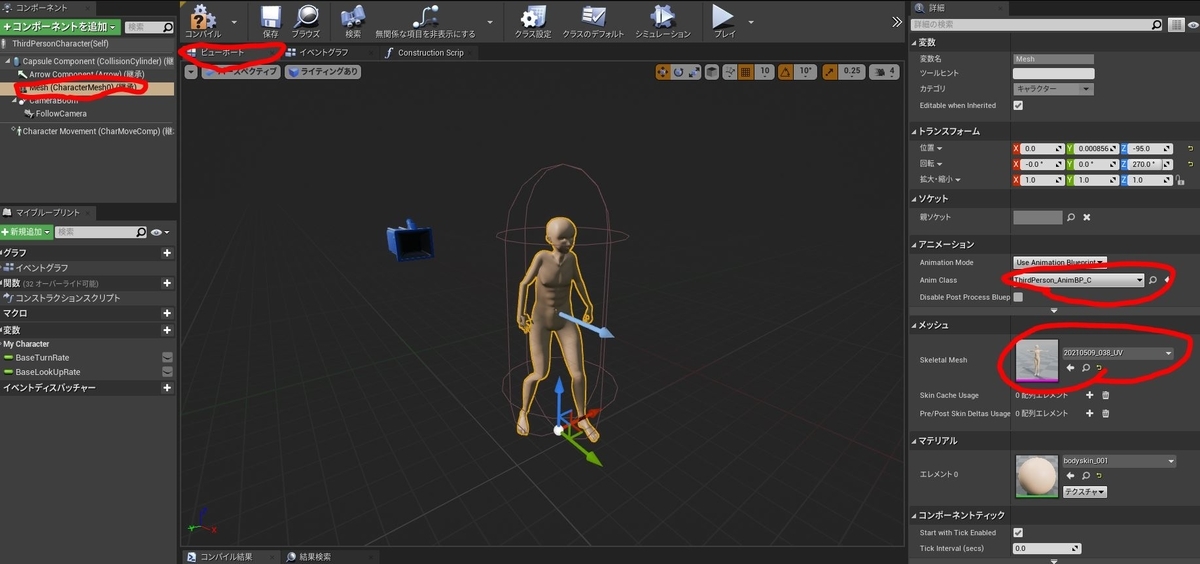Toggle Editable when Inherited checkbox
Screen dimensions: 1200x564
(1018, 105)
